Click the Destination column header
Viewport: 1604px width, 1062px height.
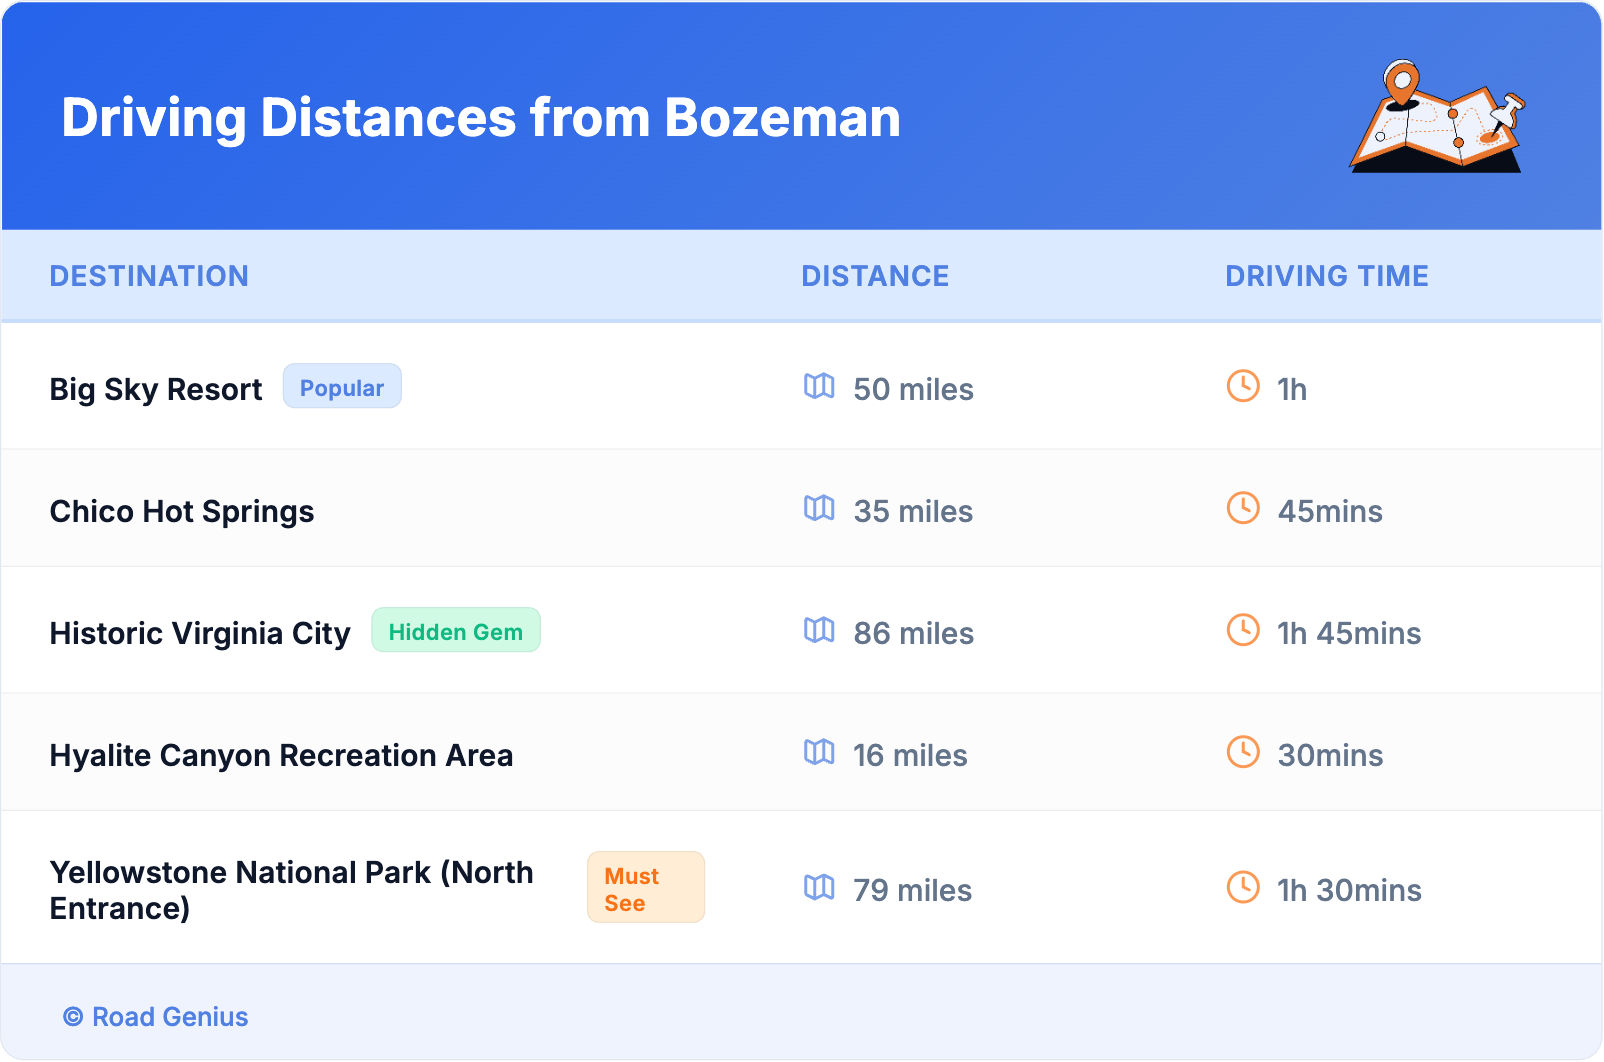point(149,276)
